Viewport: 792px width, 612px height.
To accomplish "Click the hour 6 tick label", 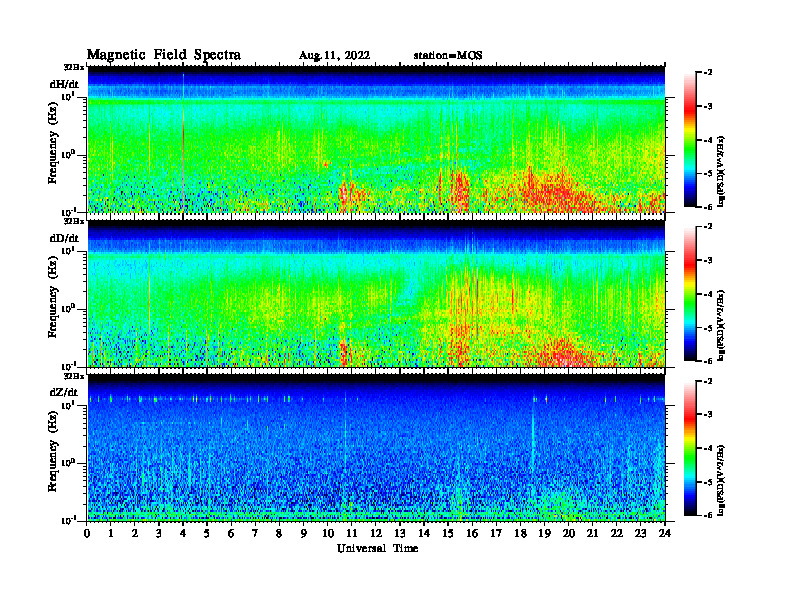I will (231, 534).
